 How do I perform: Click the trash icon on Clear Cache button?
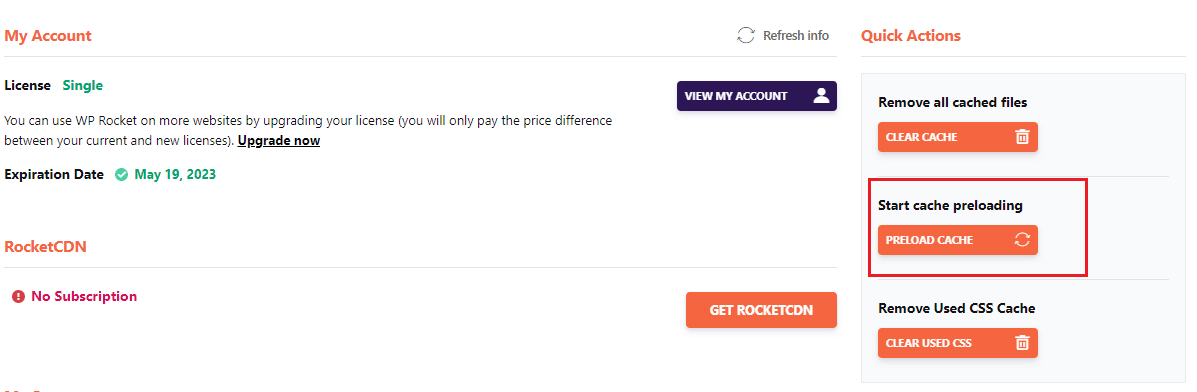(1022, 137)
